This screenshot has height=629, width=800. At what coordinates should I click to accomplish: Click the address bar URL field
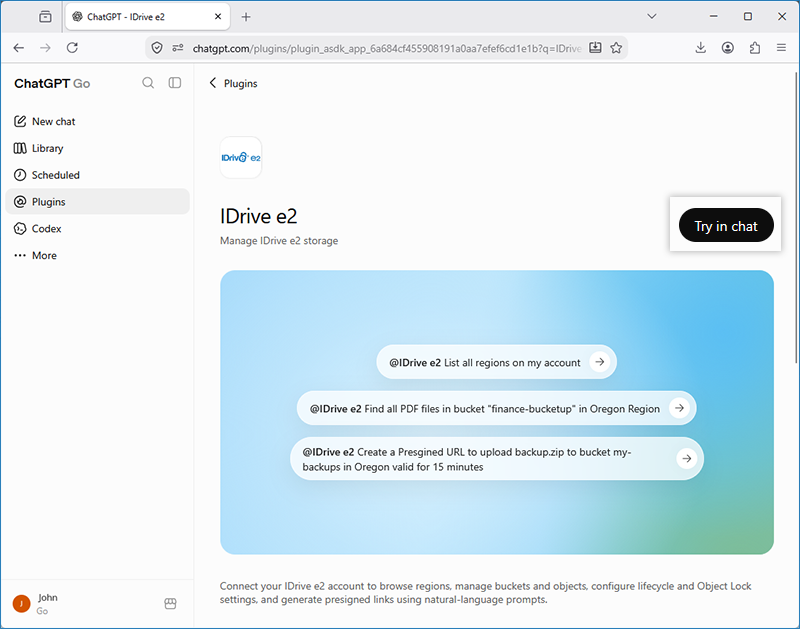click(x=387, y=48)
